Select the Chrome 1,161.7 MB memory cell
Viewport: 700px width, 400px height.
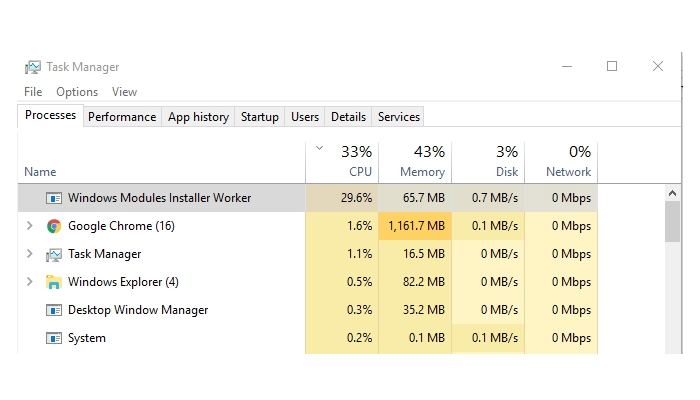tap(415, 226)
